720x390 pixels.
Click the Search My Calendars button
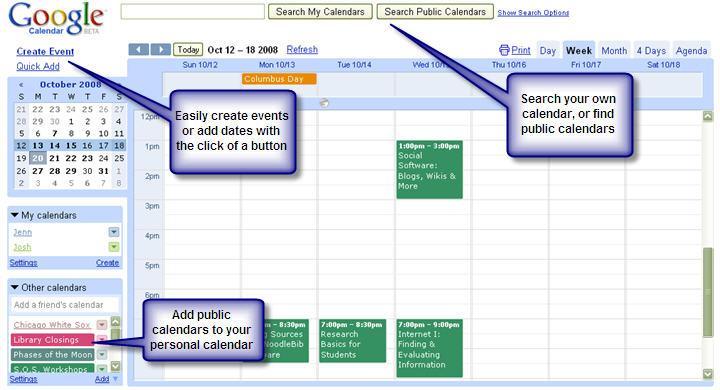pyautogui.click(x=320, y=12)
